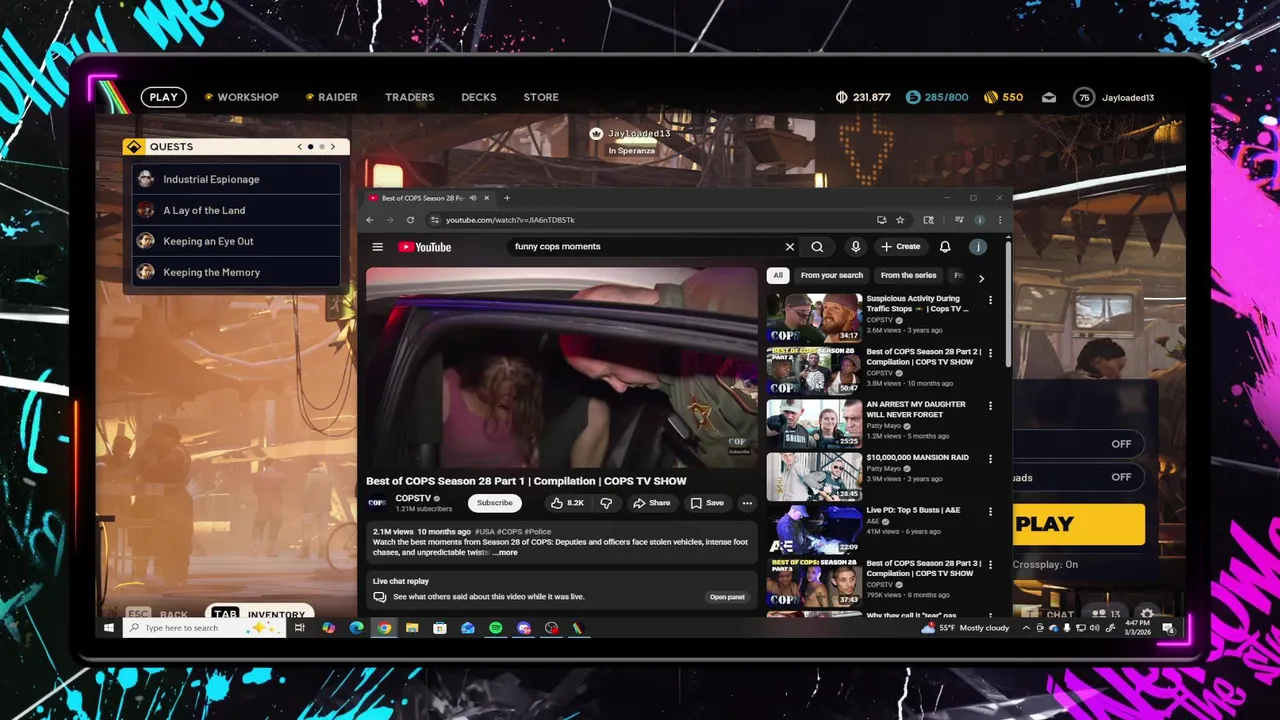The height and width of the screenshot is (720, 1280).
Task: Go back in the browser
Action: (x=370, y=220)
